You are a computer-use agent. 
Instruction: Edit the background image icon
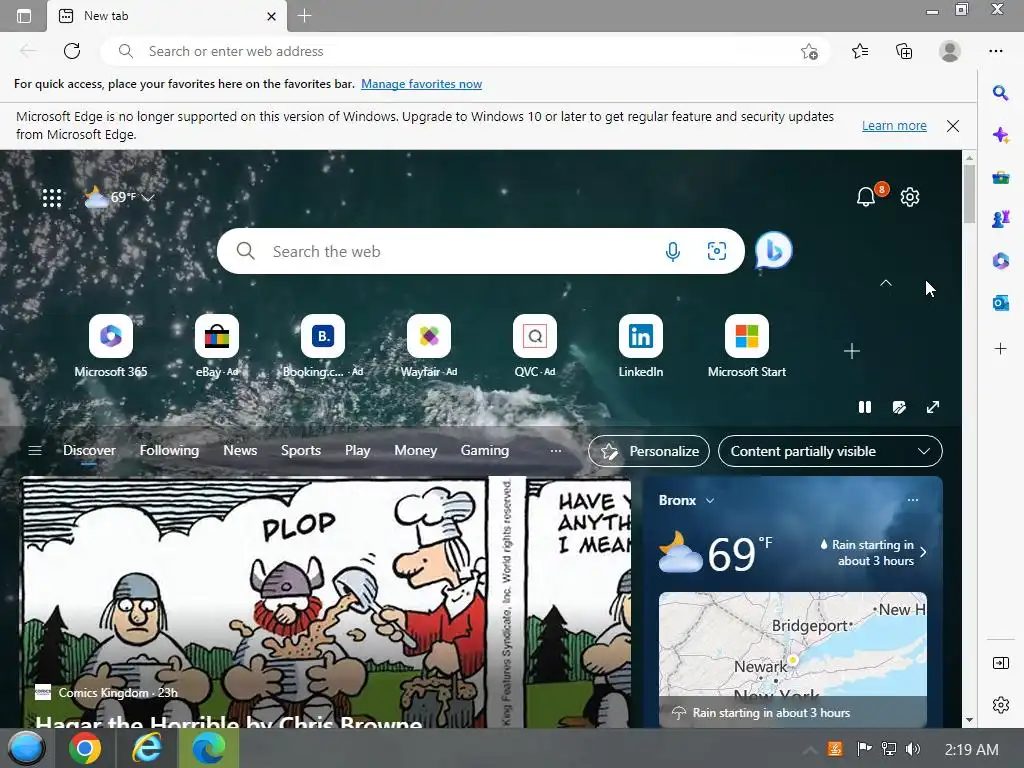899,408
